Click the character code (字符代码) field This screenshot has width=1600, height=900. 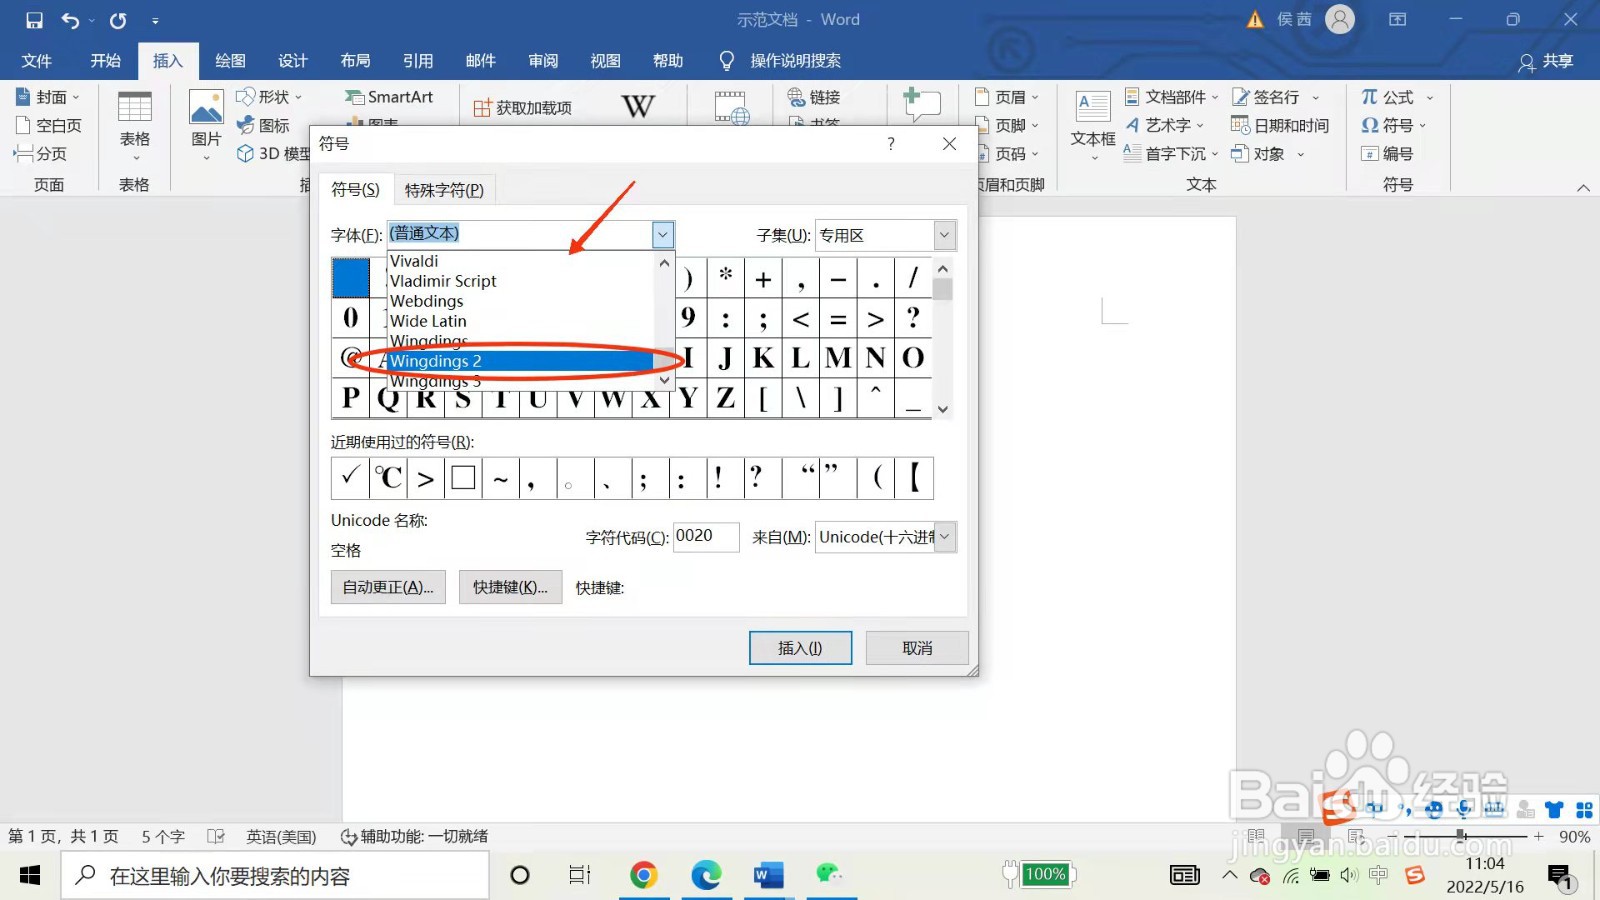click(706, 537)
